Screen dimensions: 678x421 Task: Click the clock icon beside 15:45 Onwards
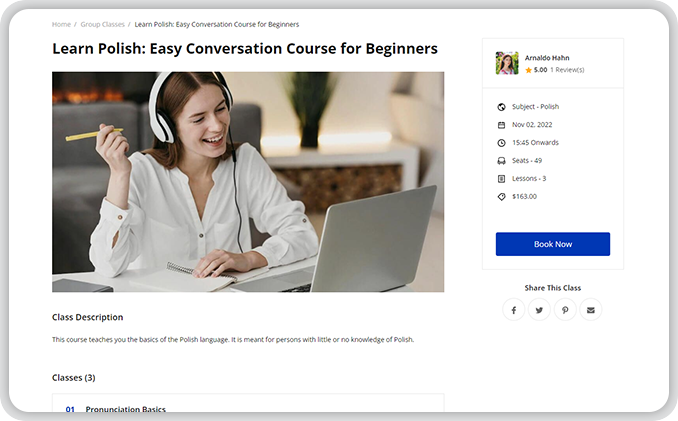click(501, 143)
